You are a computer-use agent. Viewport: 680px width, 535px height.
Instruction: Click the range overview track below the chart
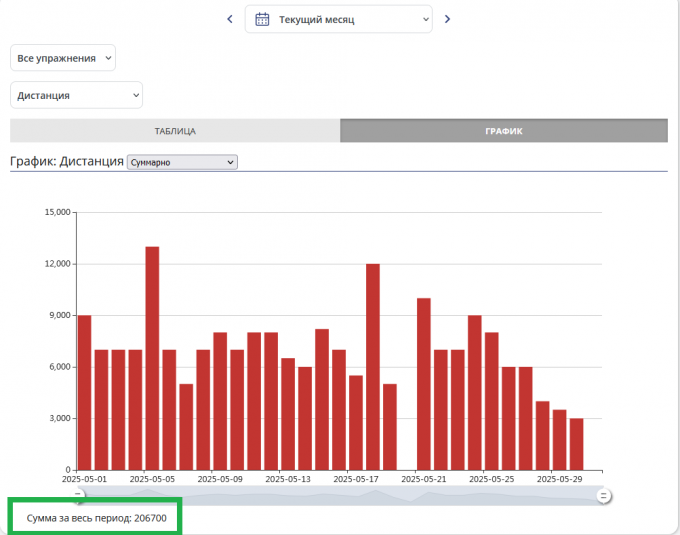[340, 496]
